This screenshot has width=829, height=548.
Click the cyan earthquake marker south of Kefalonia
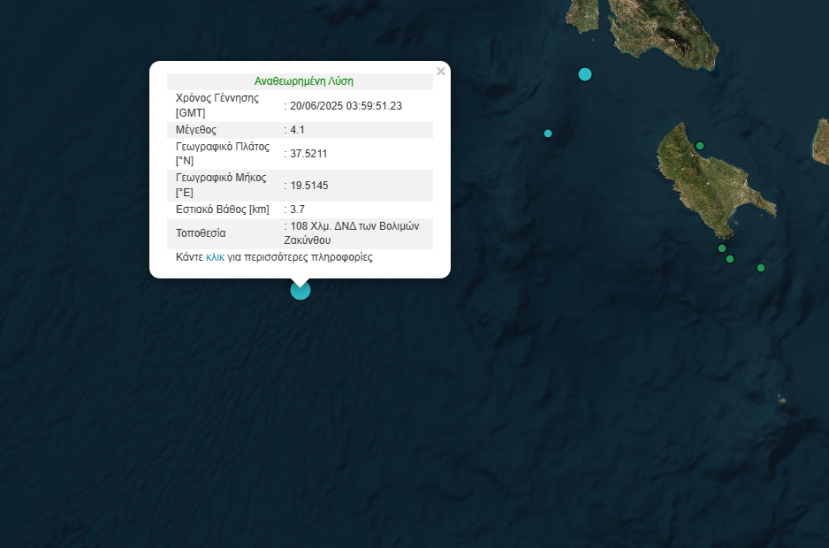coord(585,74)
